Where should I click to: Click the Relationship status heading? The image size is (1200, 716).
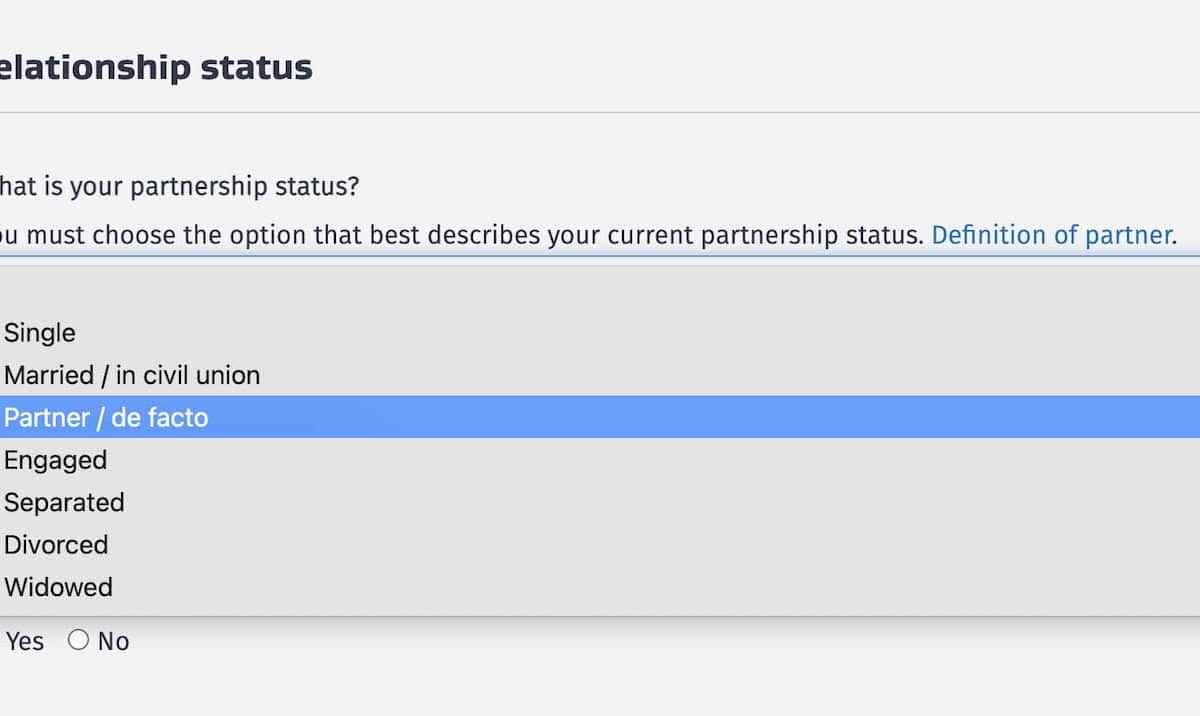click(x=156, y=68)
